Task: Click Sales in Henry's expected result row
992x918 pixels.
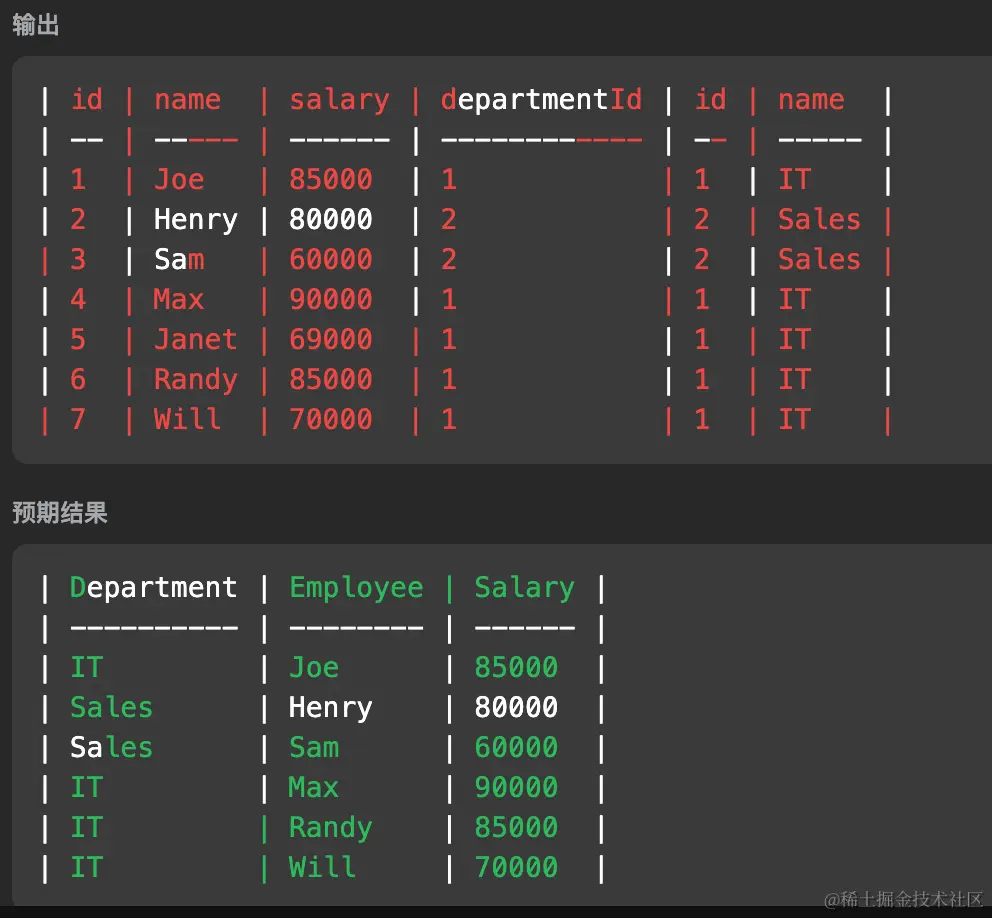Action: pos(111,708)
